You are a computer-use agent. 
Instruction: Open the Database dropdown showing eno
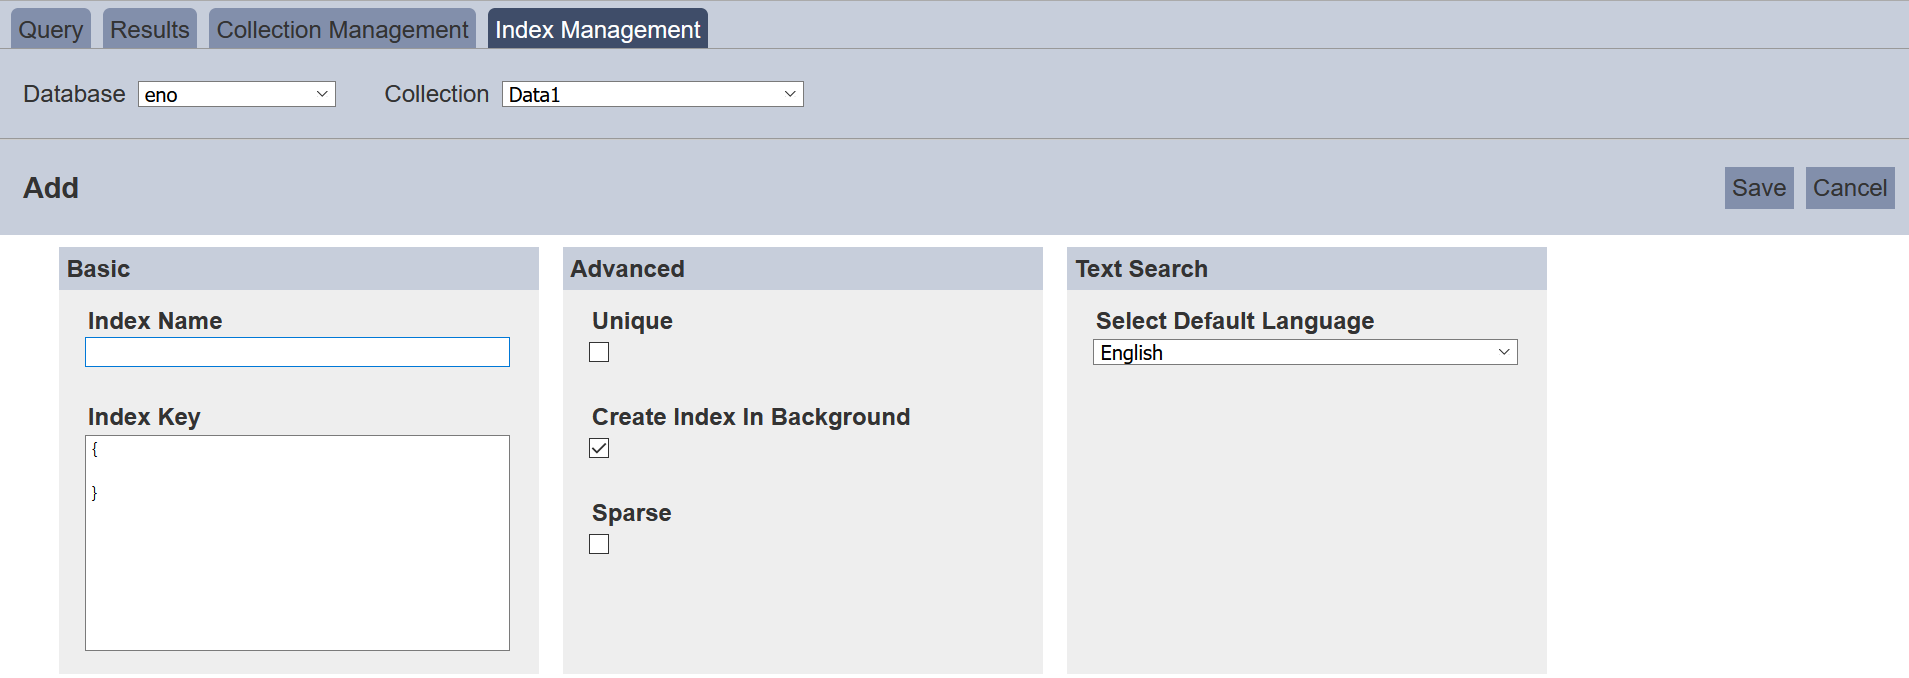[x=237, y=94]
